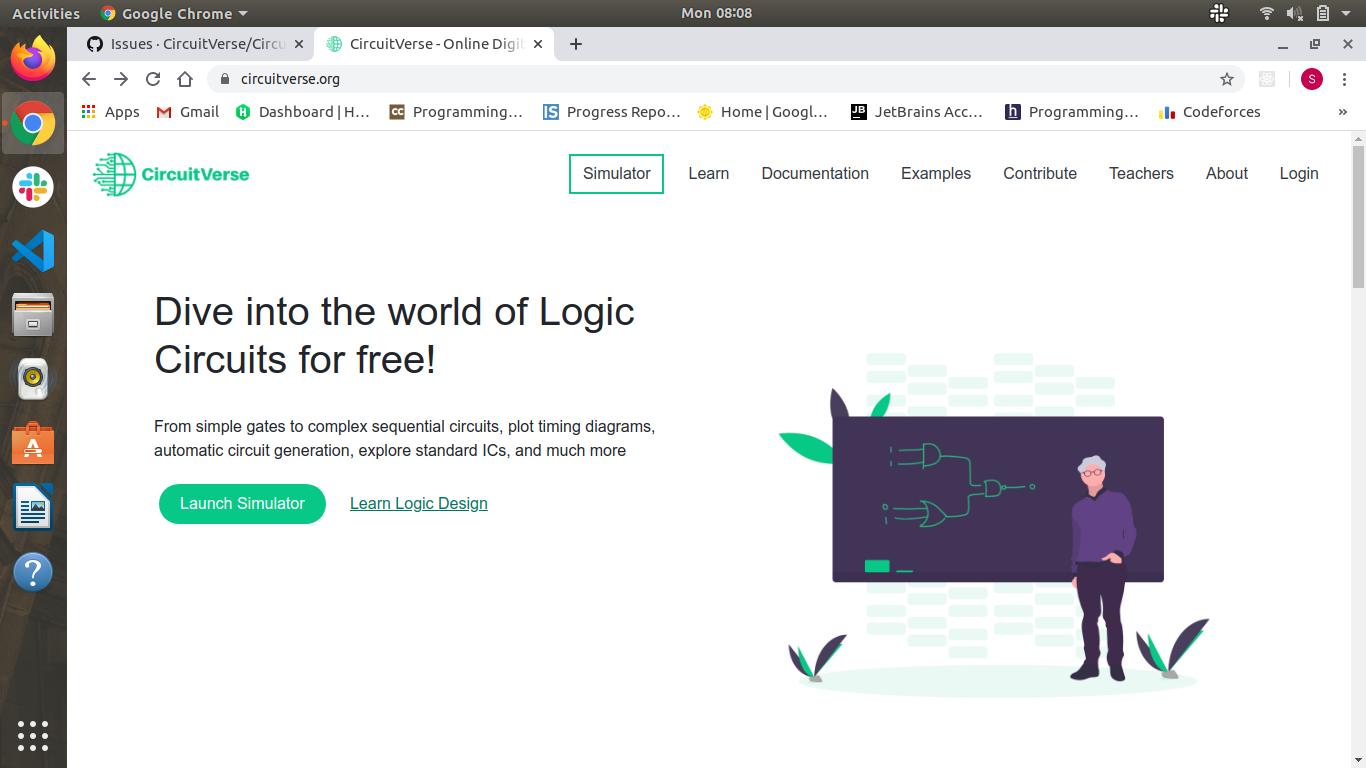Open the Gmail bookmark
Viewport: 1366px width, 768px height.
point(188,112)
